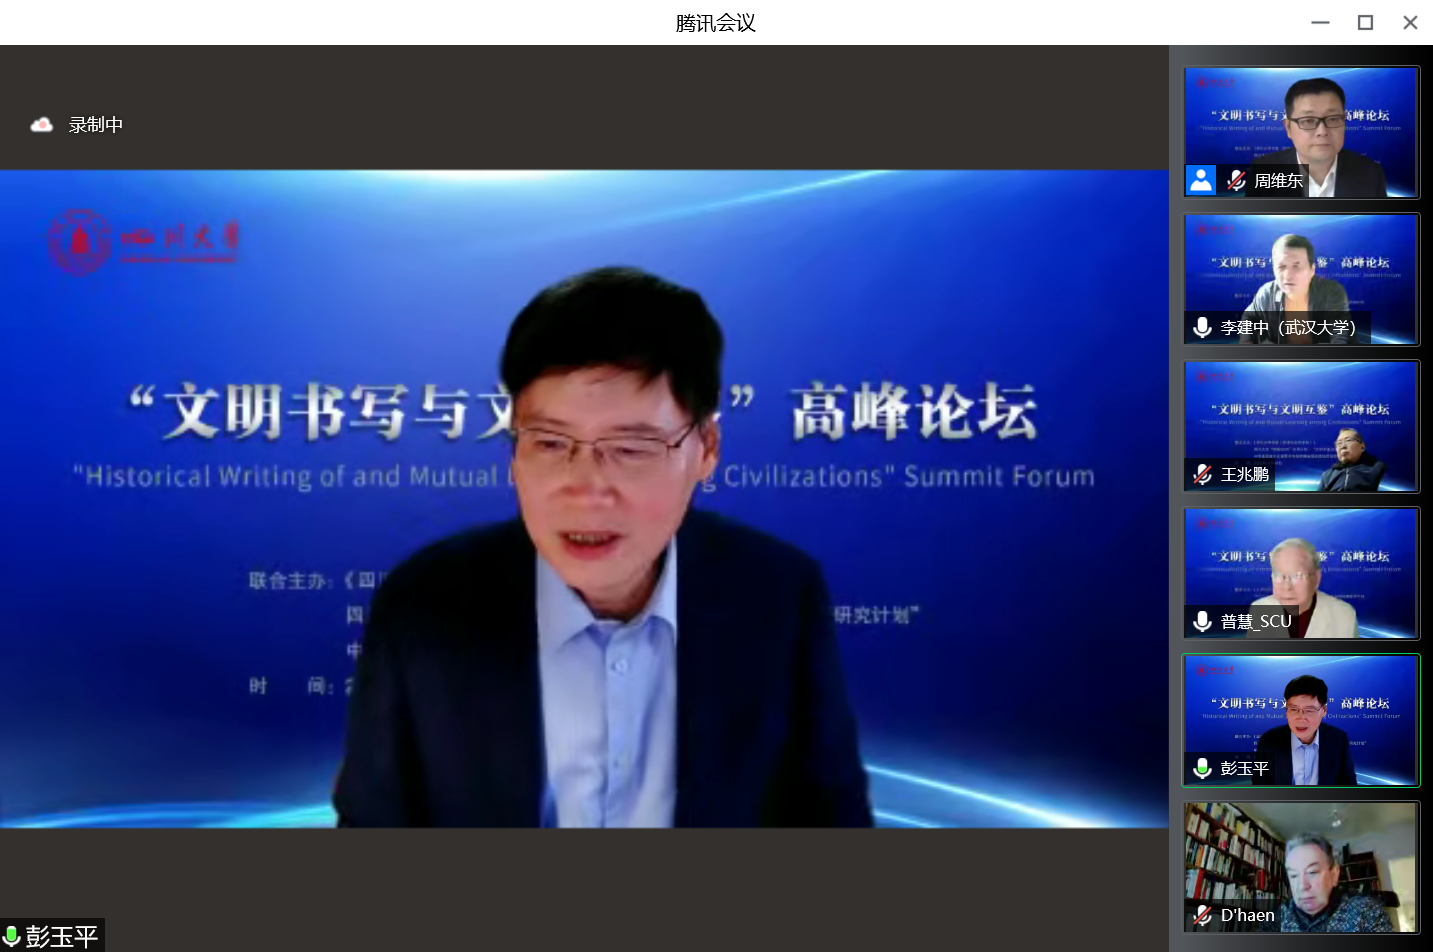Click the host person icon beside 周维东
Screen dimensions: 1433x952
click(x=1201, y=180)
